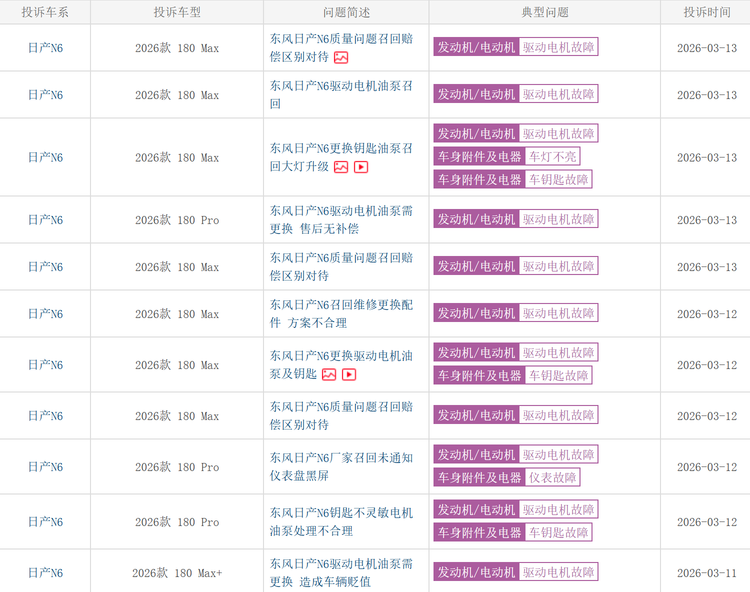Open 日产N6 link in the 2026-03-11 row
This screenshot has height=592, width=750.
45,573
